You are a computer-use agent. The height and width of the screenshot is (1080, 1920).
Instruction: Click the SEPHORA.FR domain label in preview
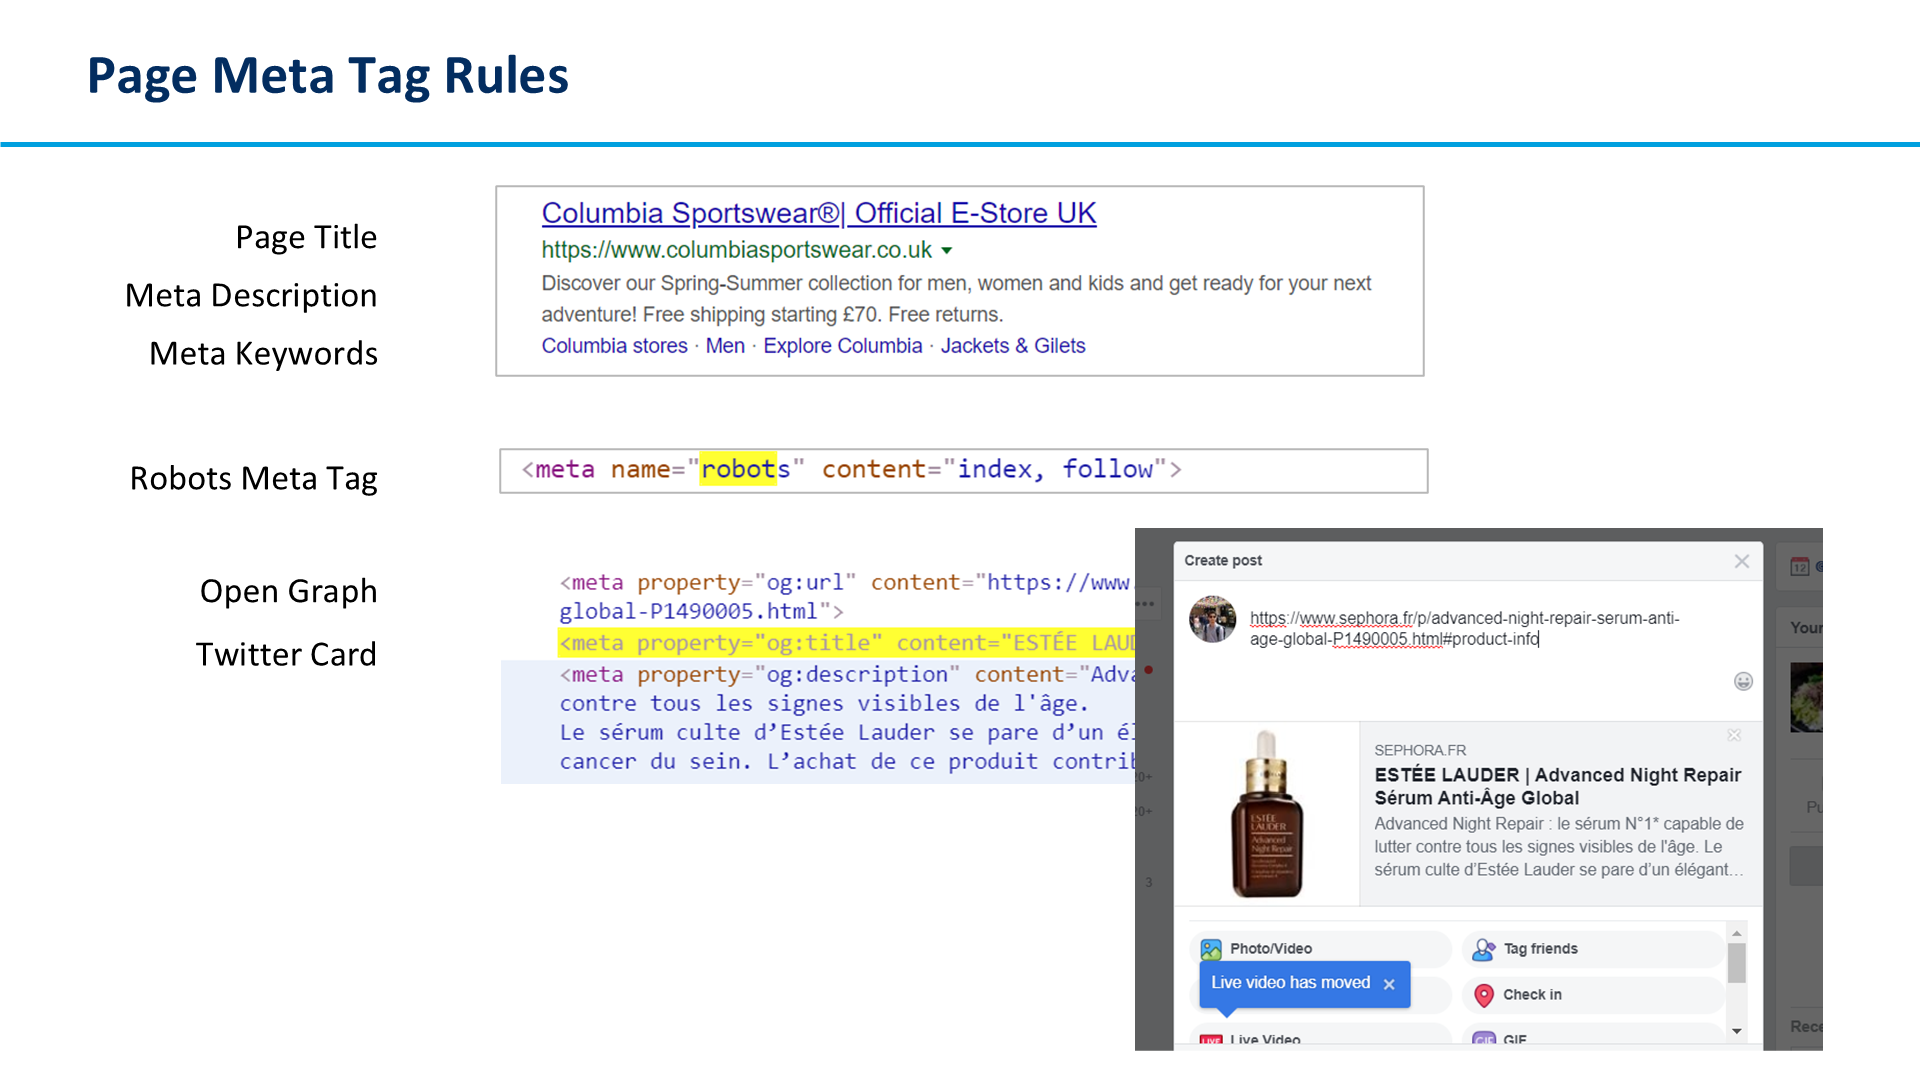[x=1419, y=750]
